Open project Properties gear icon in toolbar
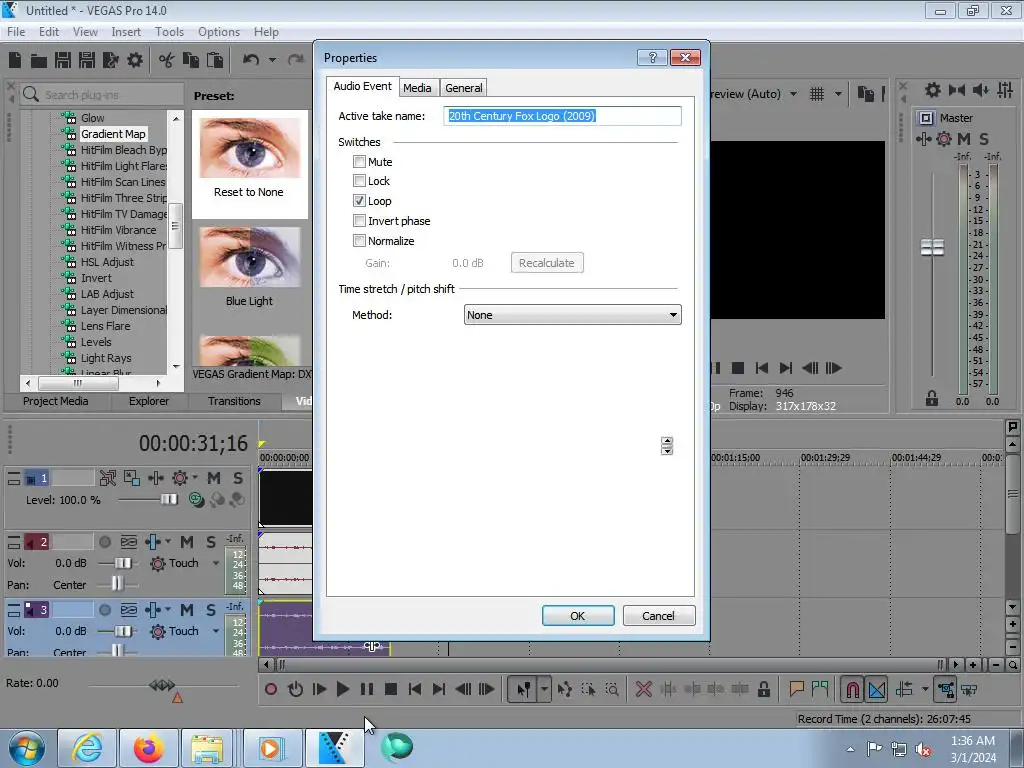Image resolution: width=1024 pixels, height=768 pixels. tap(135, 60)
